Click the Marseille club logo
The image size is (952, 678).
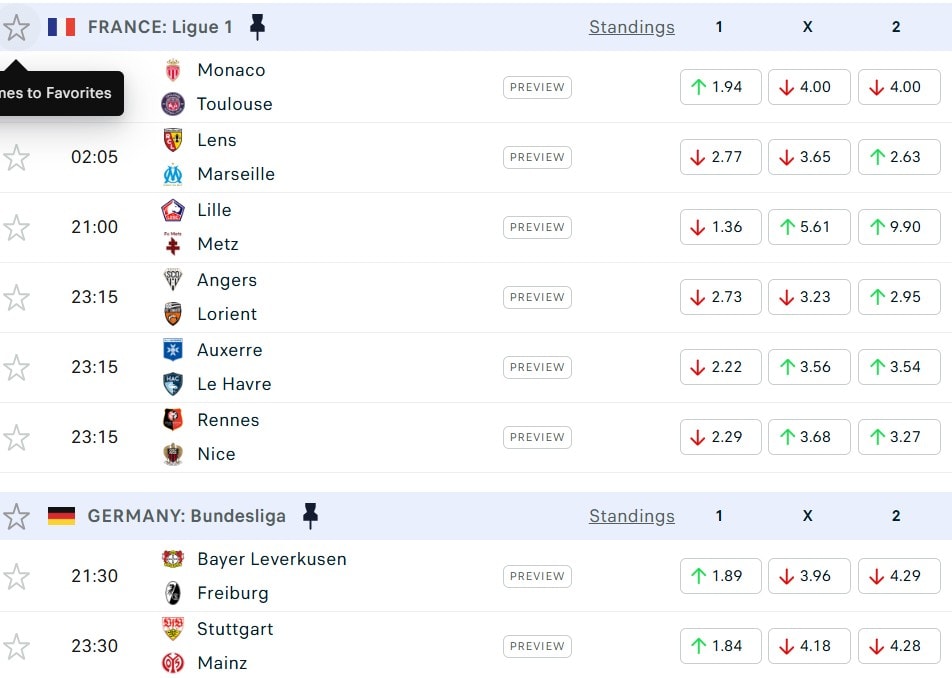click(173, 174)
